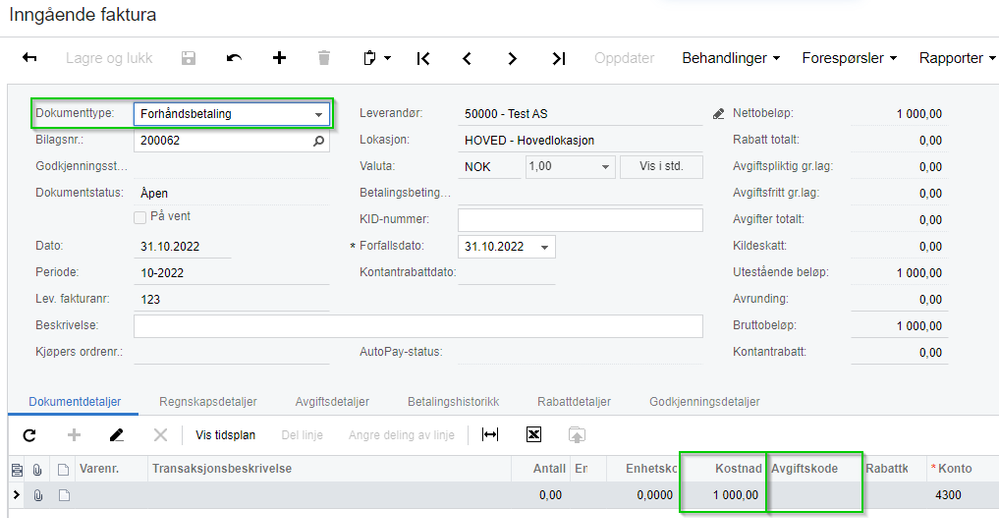This screenshot has width=999, height=518.
Task: Click the Antall cell 0,00
Action: tap(541, 495)
